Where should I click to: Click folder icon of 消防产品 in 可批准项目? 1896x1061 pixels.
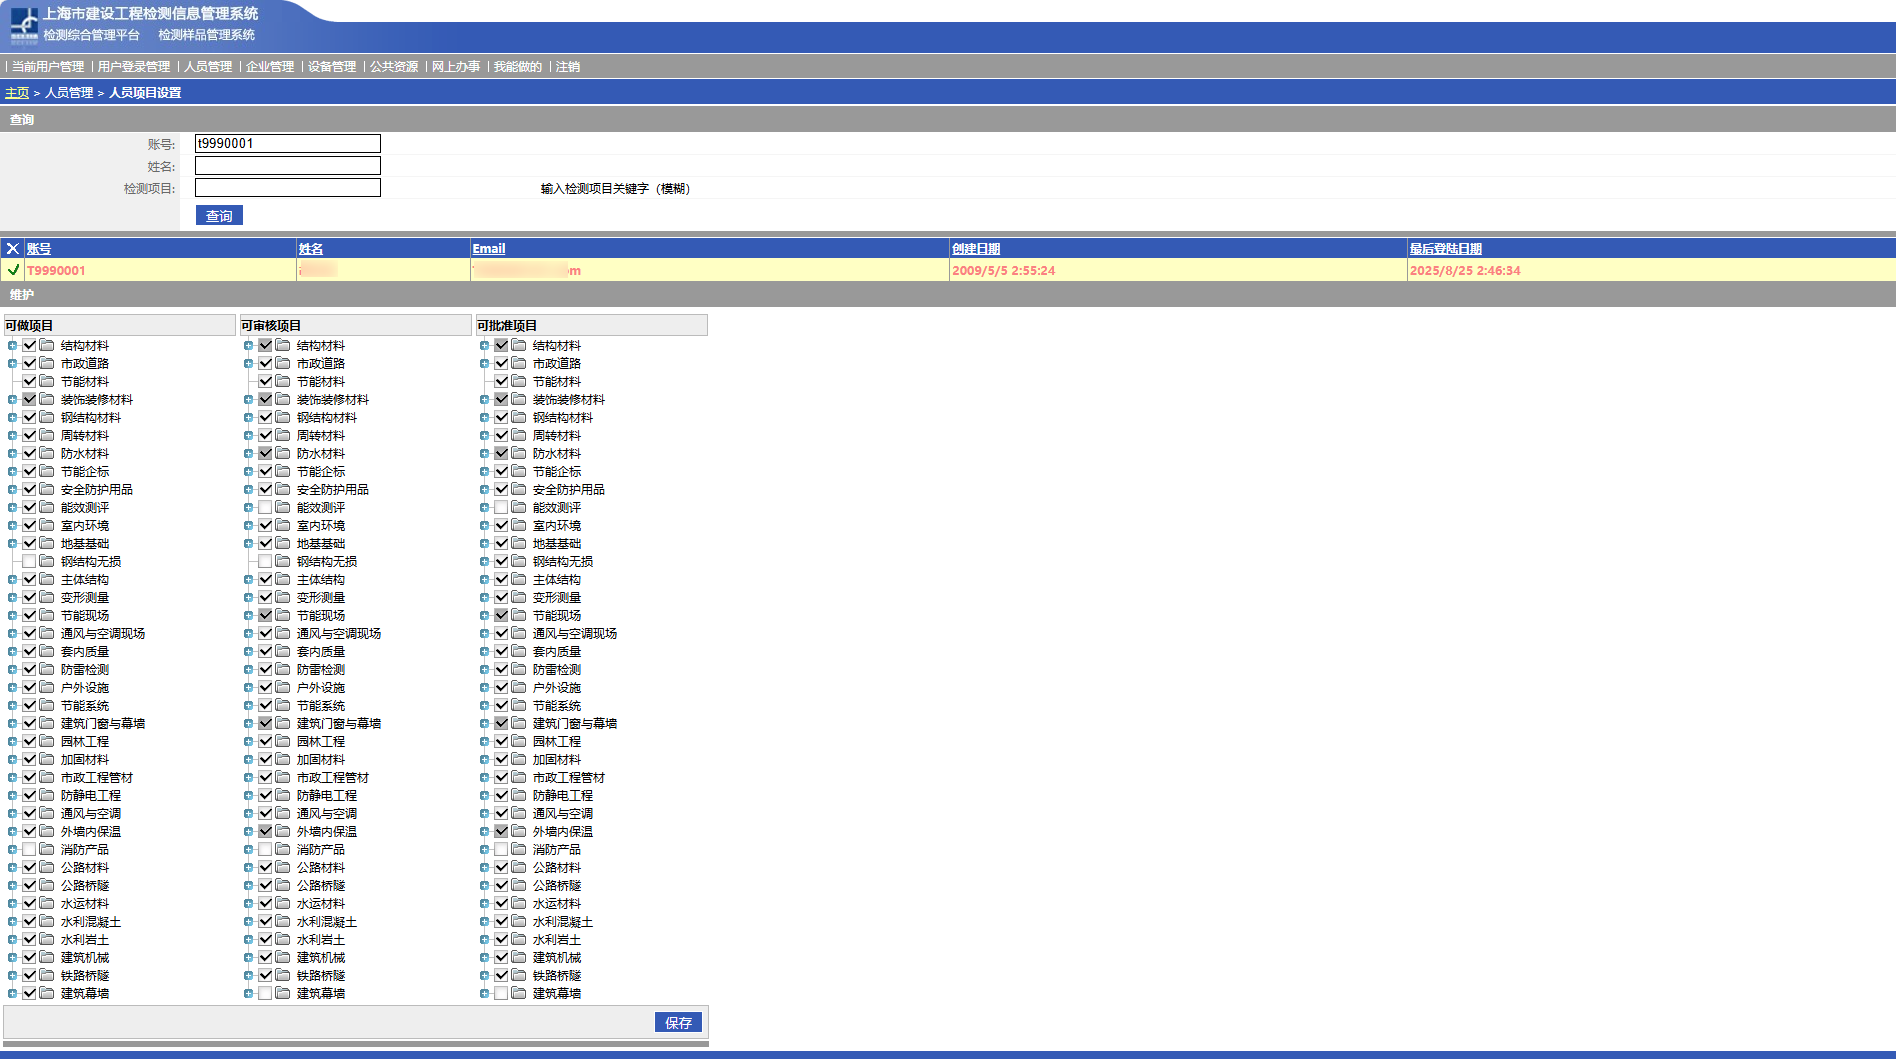519,850
